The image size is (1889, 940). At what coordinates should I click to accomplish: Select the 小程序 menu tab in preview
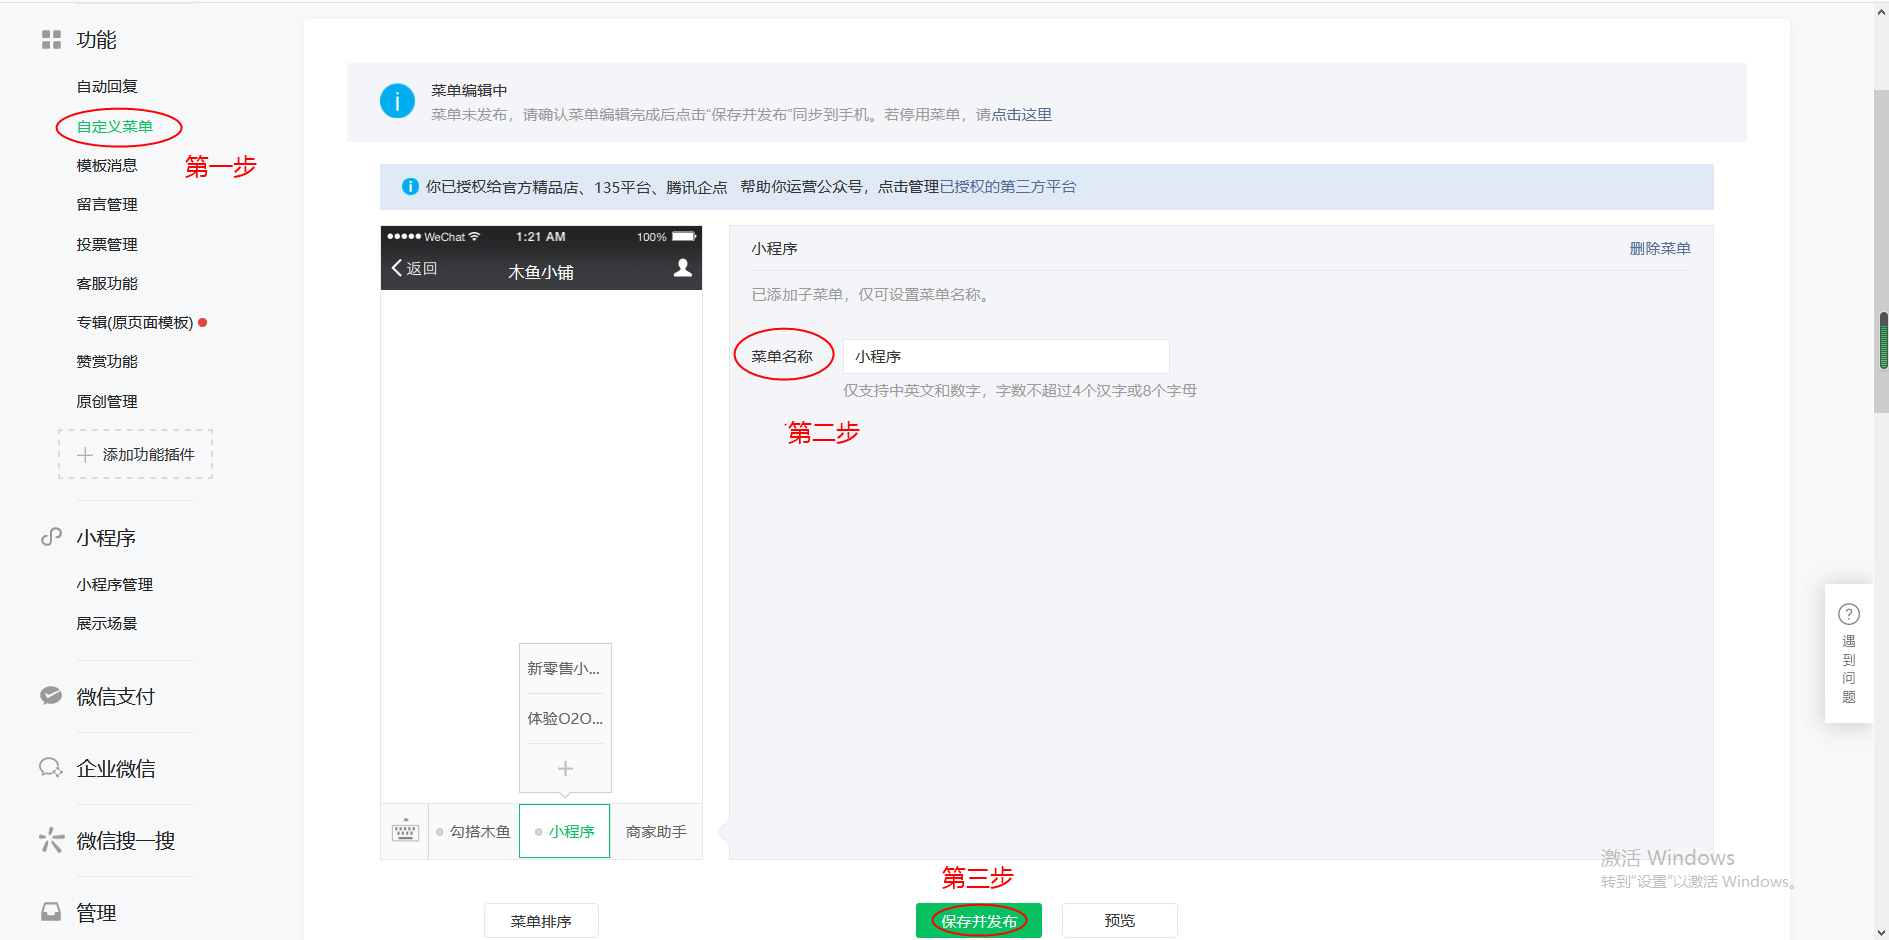(565, 831)
